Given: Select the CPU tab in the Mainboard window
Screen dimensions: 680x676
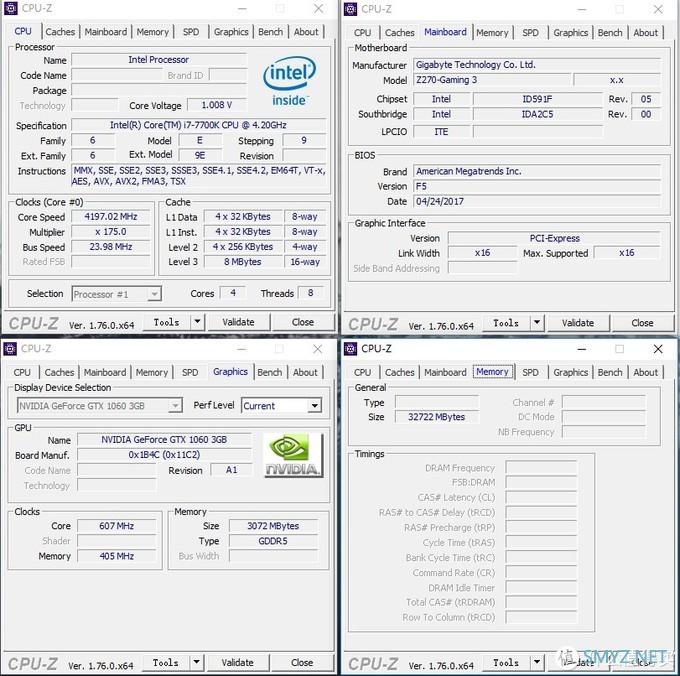Looking at the screenshot, I should (363, 33).
